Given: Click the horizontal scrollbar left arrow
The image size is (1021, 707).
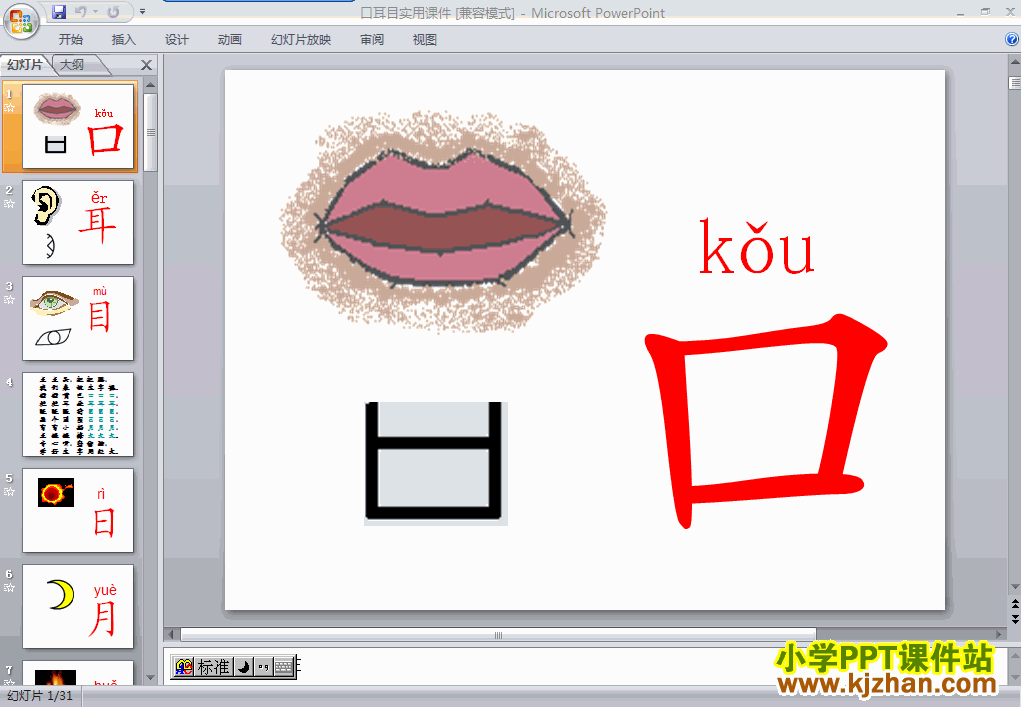Looking at the screenshot, I should [x=171, y=634].
